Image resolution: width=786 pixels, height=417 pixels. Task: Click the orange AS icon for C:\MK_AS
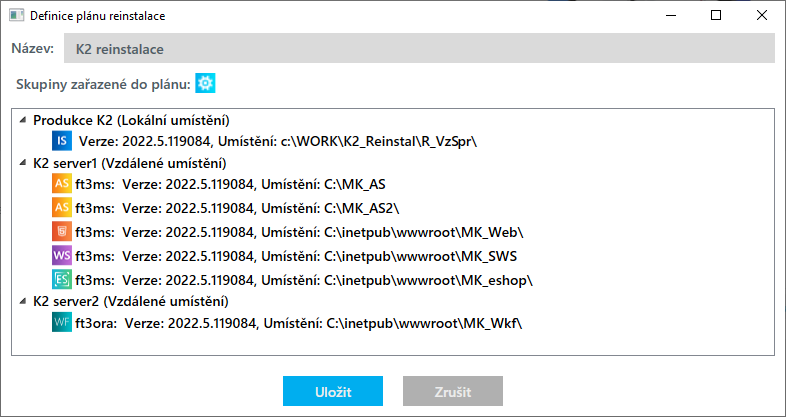pos(62,185)
